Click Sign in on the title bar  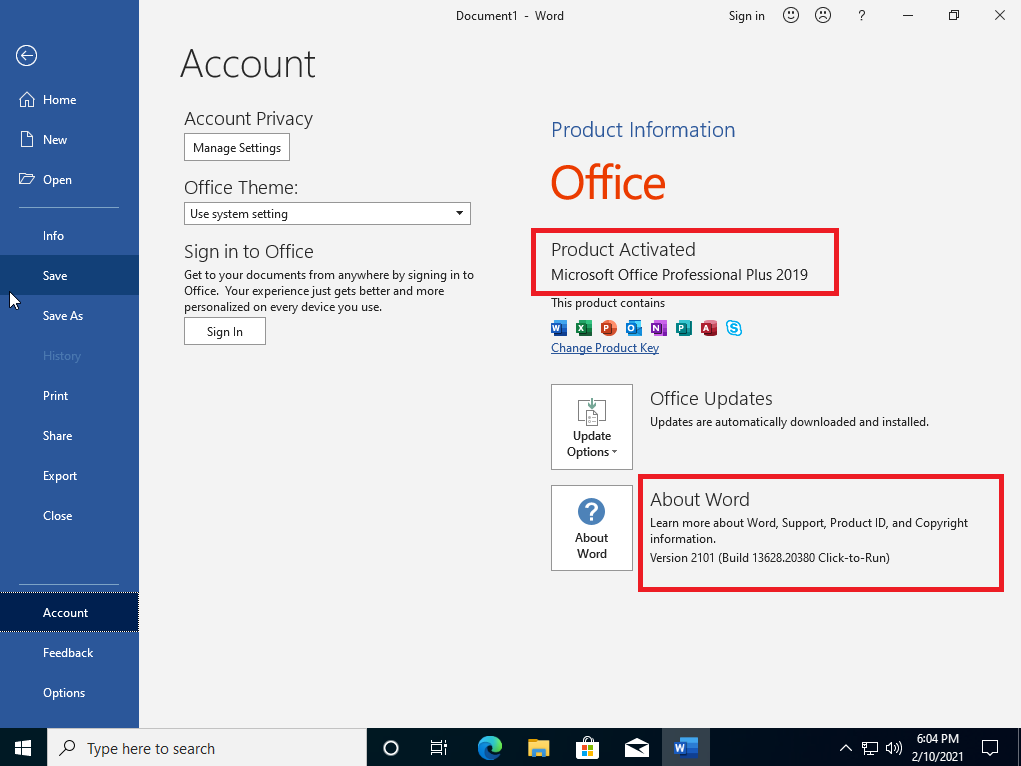(746, 16)
